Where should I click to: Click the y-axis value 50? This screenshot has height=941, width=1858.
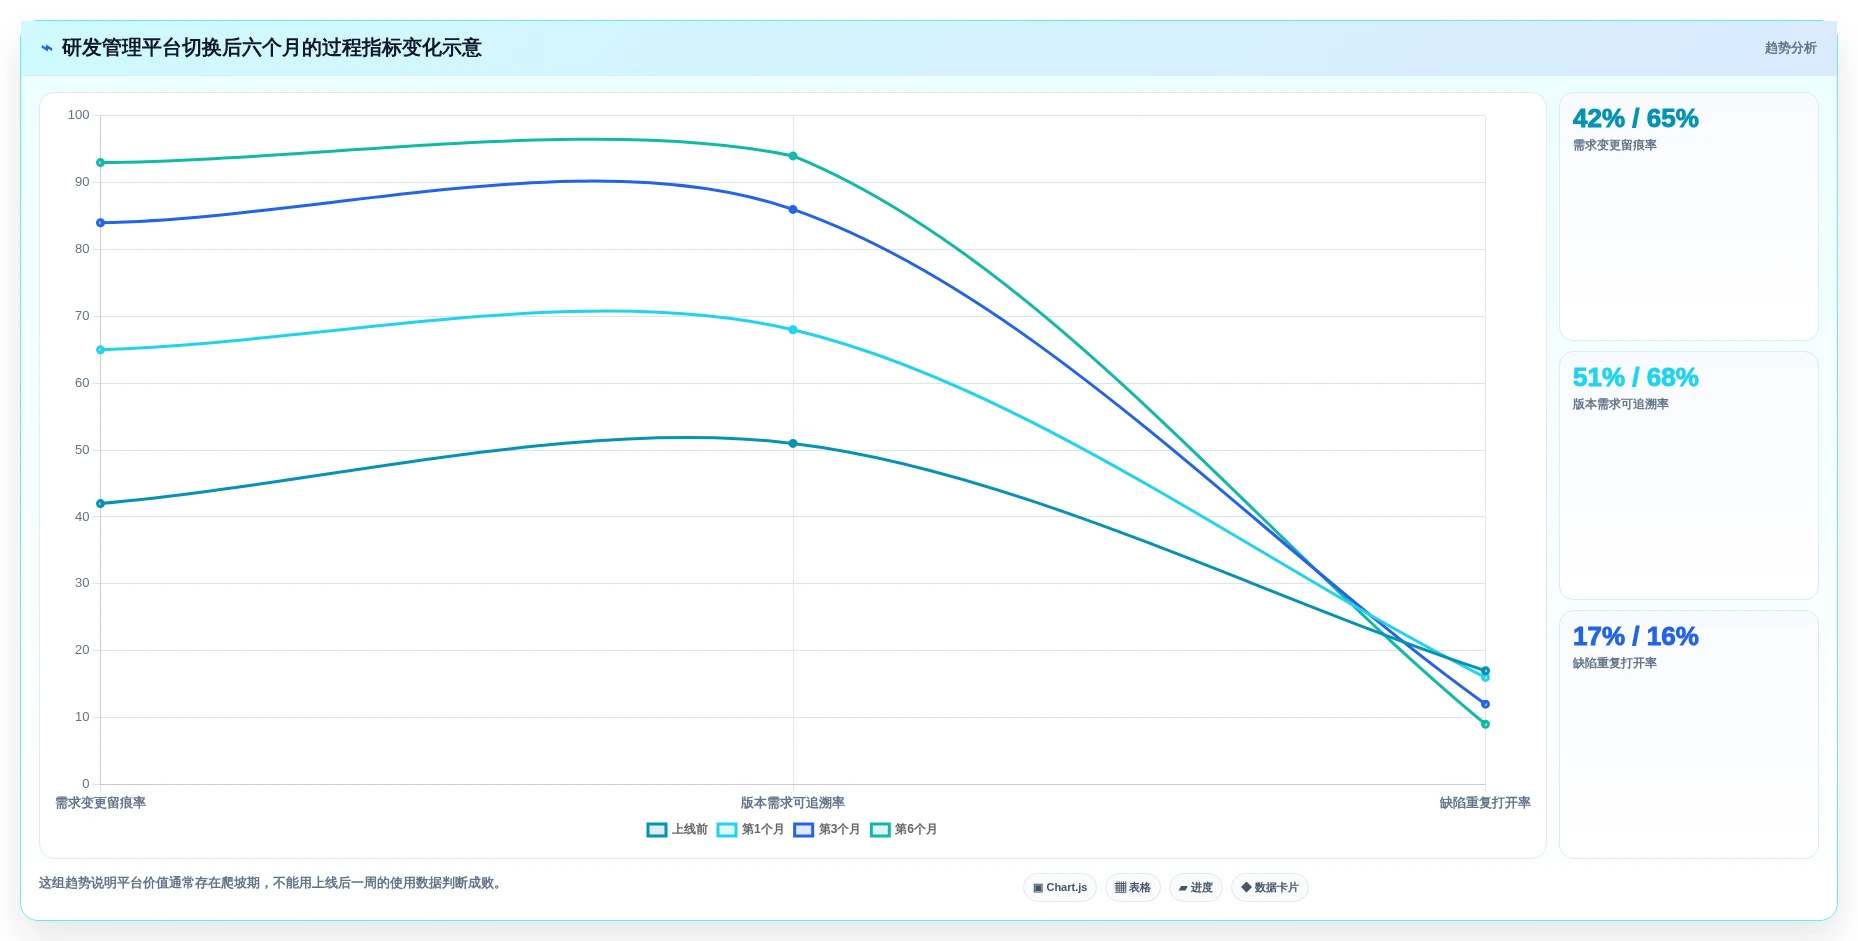pyautogui.click(x=82, y=450)
